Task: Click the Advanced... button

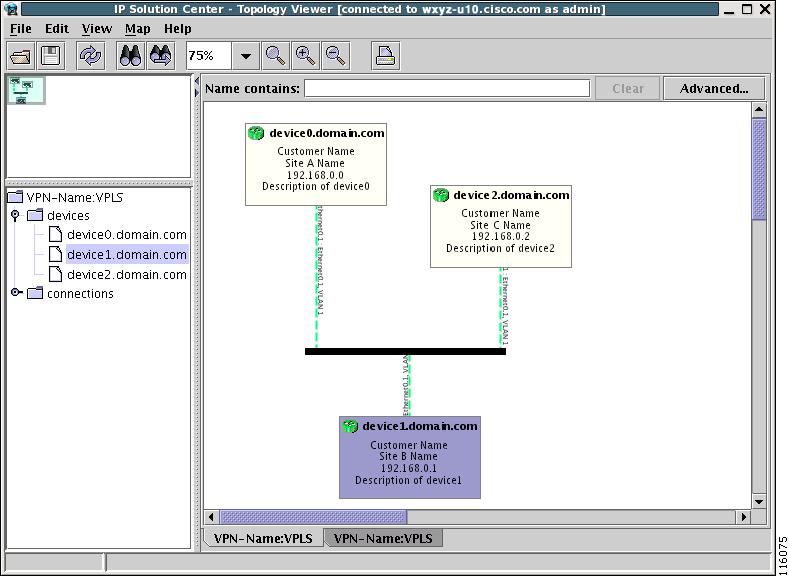Action: (x=714, y=89)
